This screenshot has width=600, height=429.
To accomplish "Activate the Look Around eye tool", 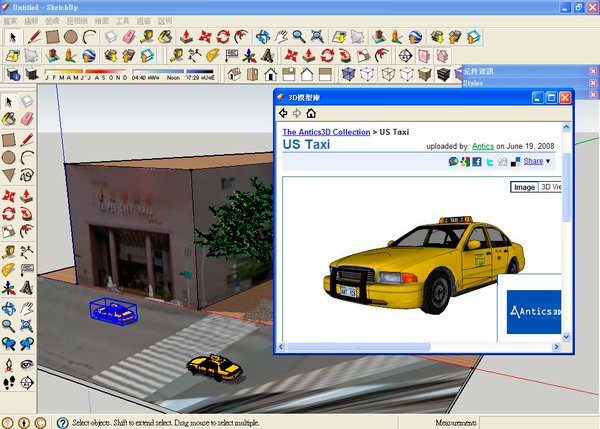I will [x=26, y=364].
